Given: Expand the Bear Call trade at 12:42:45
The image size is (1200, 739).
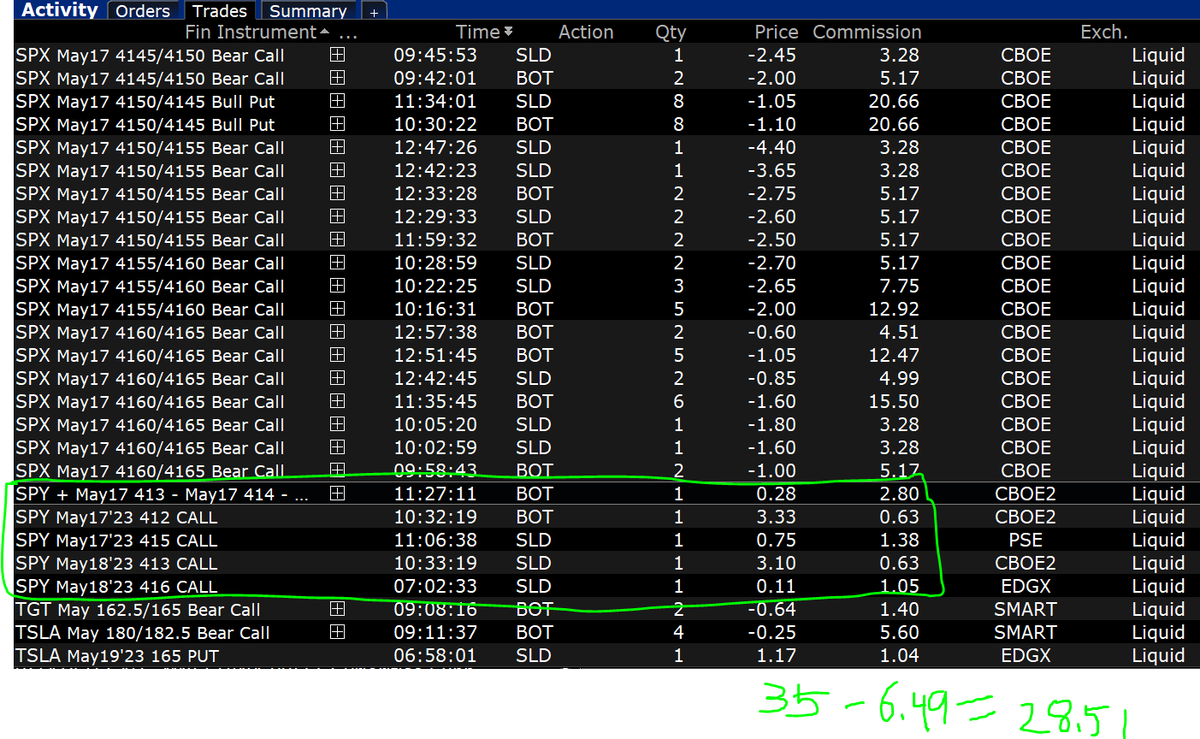Looking at the screenshot, I should (337, 378).
